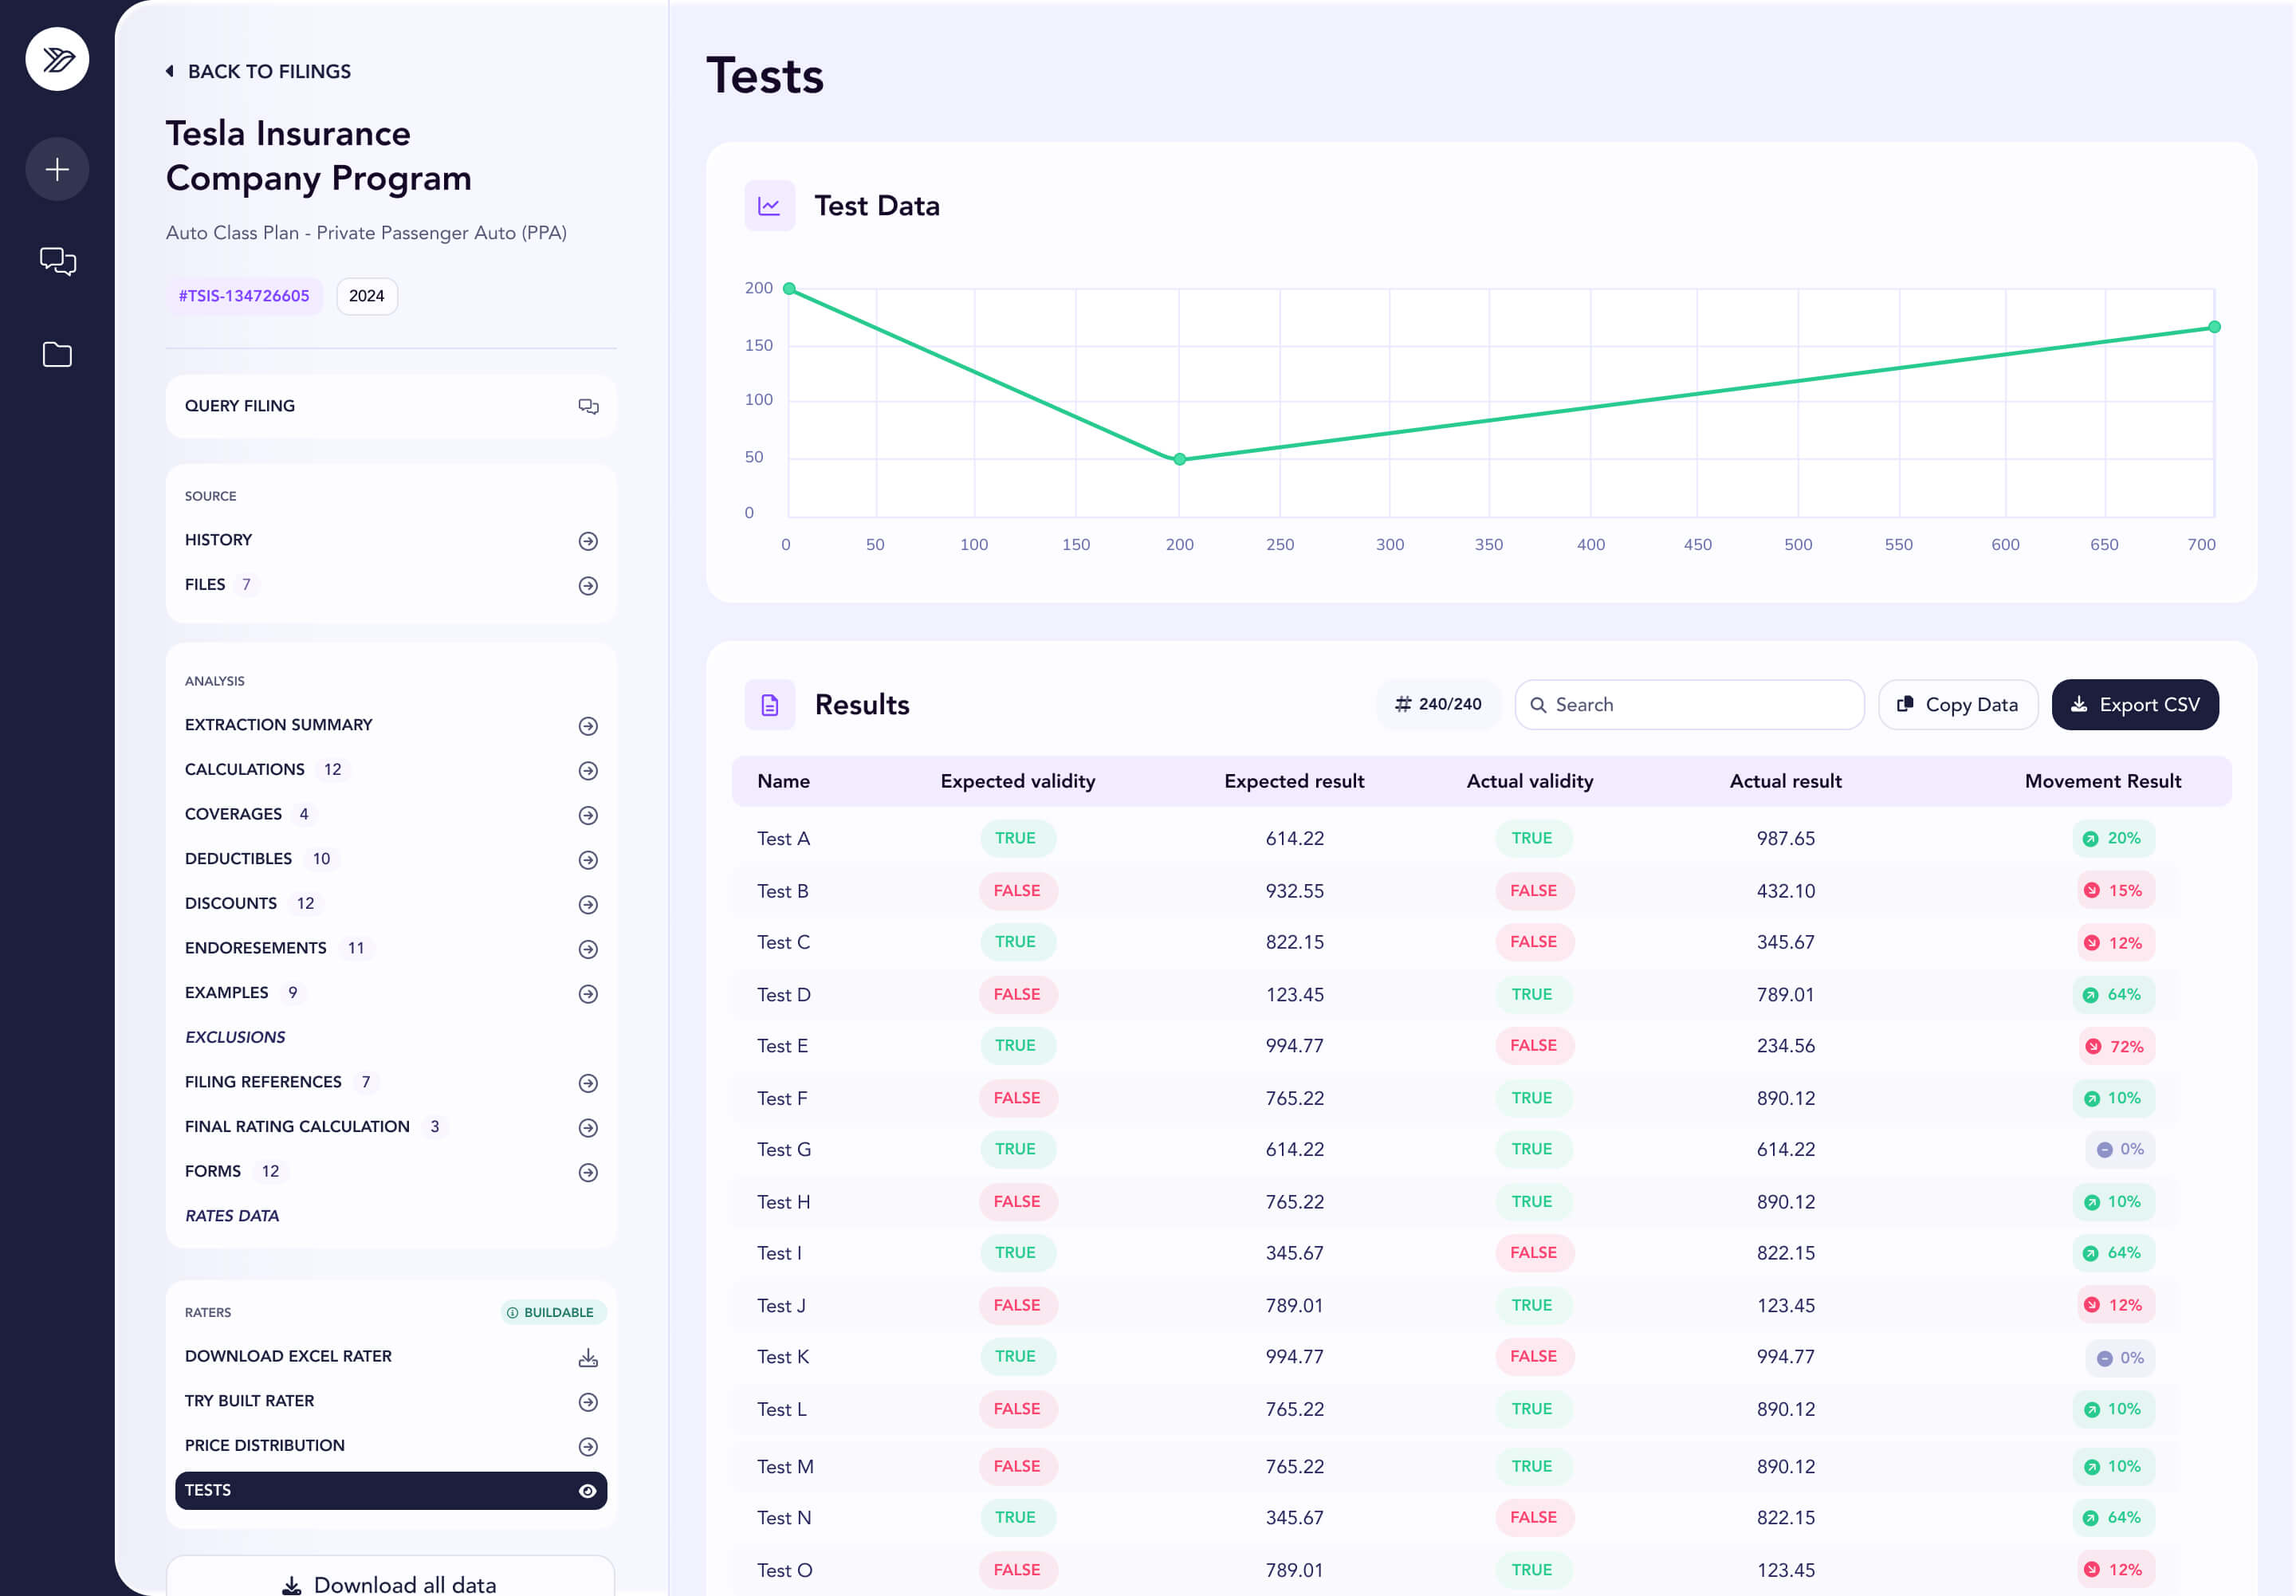Viewport: 2296px width, 1596px height.
Task: Click the Back to Filings link
Action: point(258,71)
